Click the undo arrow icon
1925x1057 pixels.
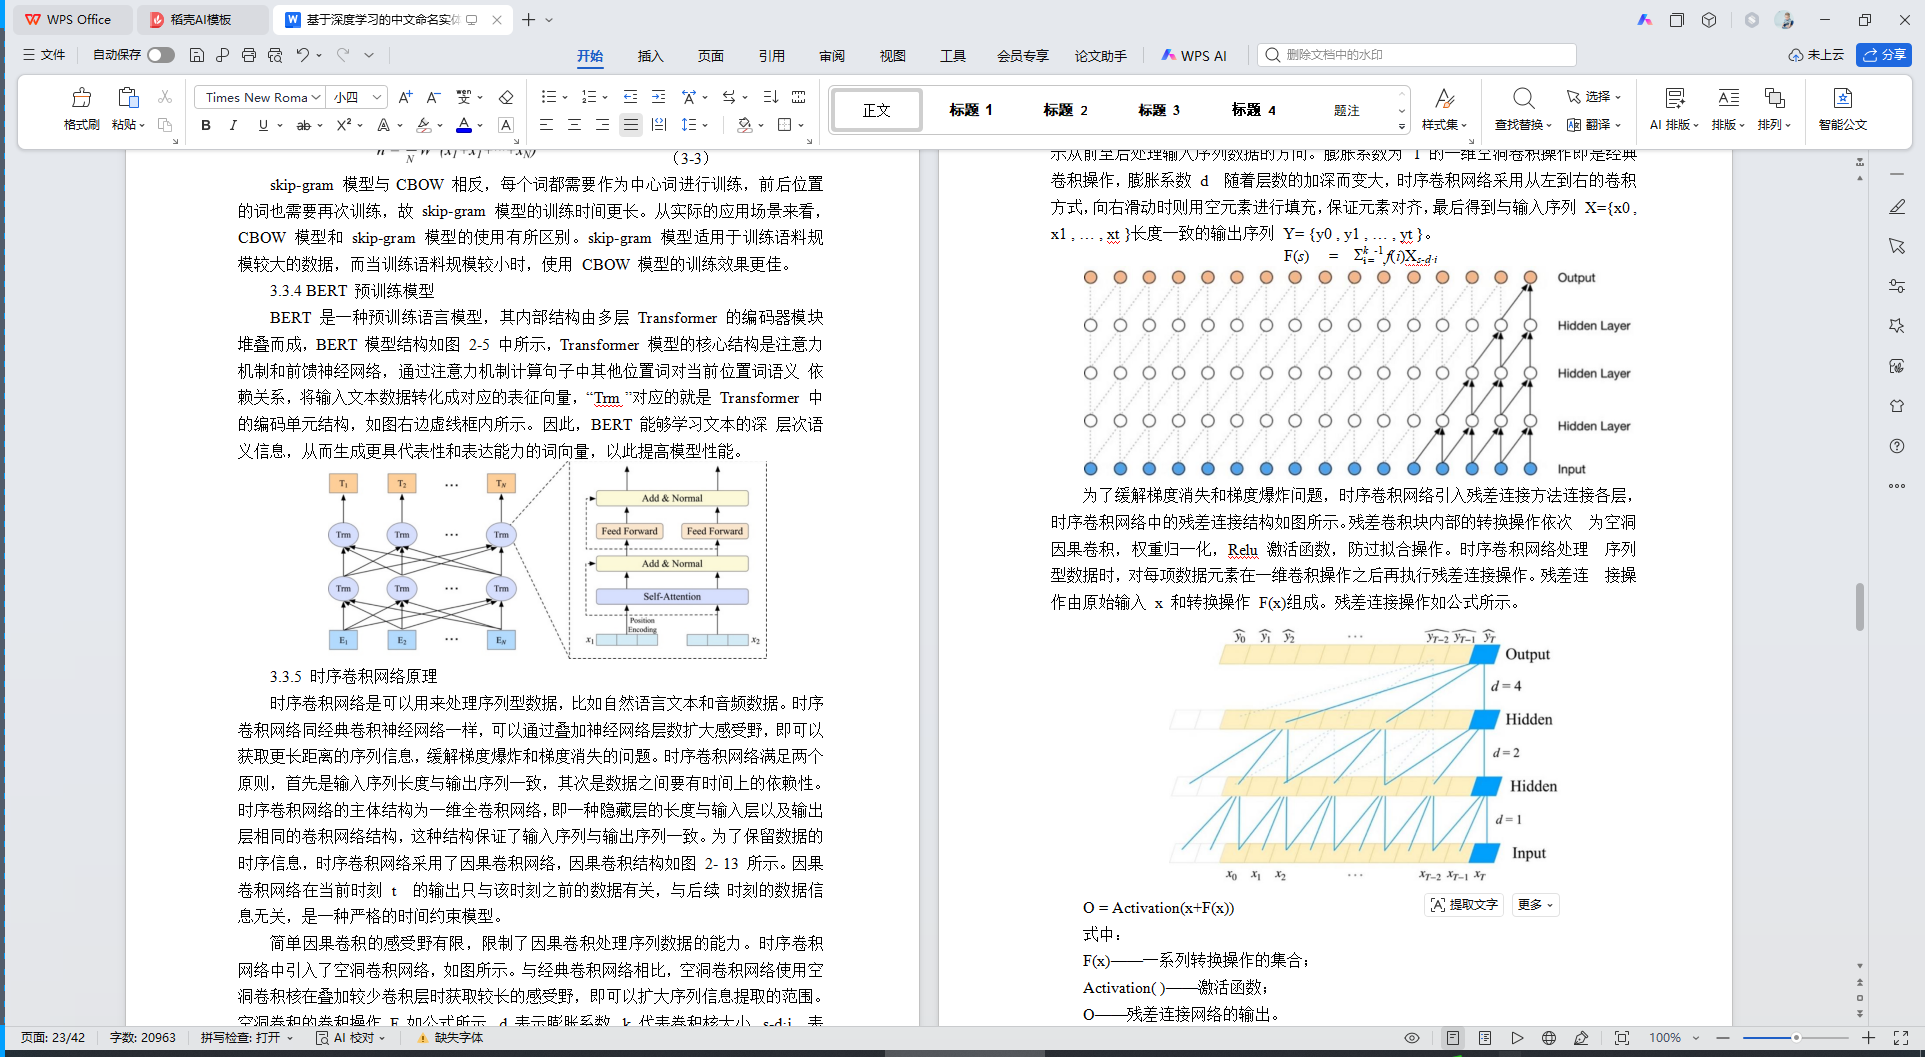click(302, 55)
